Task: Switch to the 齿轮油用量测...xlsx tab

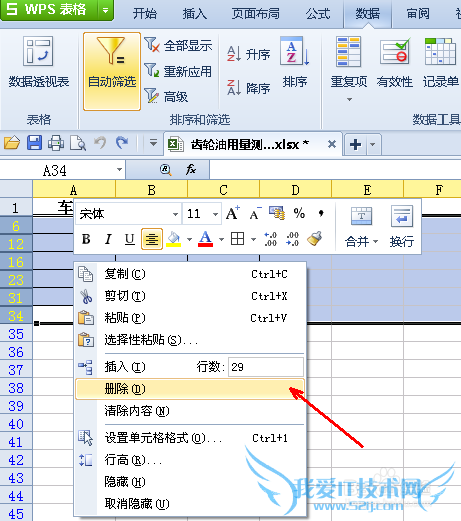Action: pos(253,144)
